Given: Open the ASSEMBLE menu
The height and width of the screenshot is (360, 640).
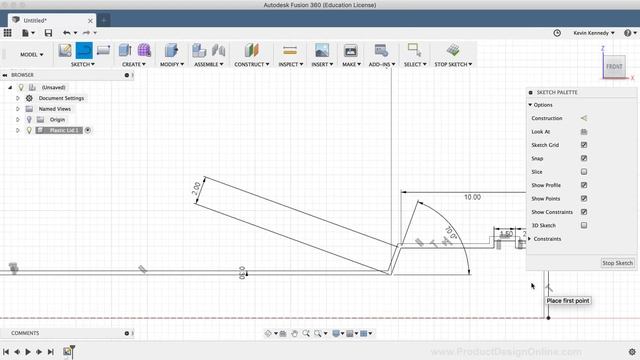Looking at the screenshot, I should pos(209,64).
